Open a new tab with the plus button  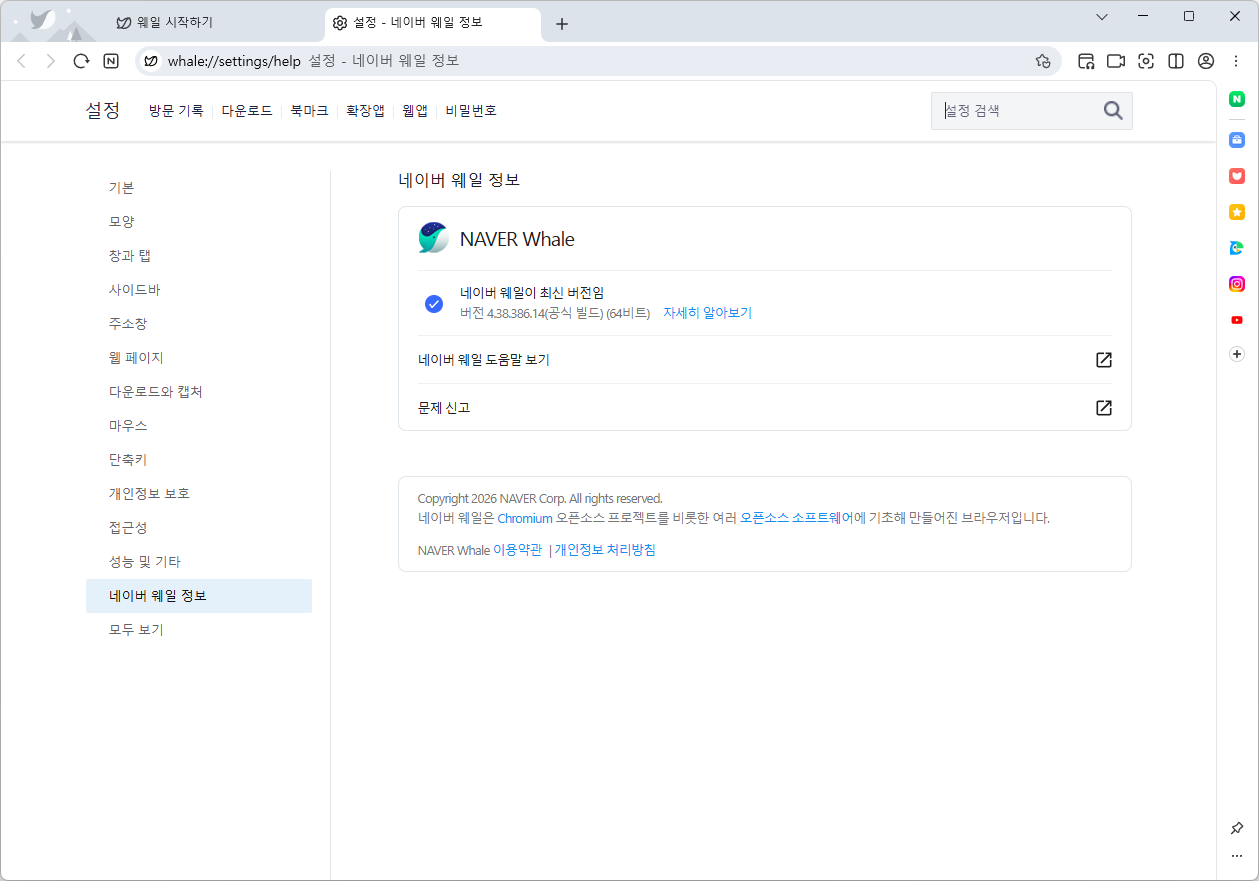562,24
